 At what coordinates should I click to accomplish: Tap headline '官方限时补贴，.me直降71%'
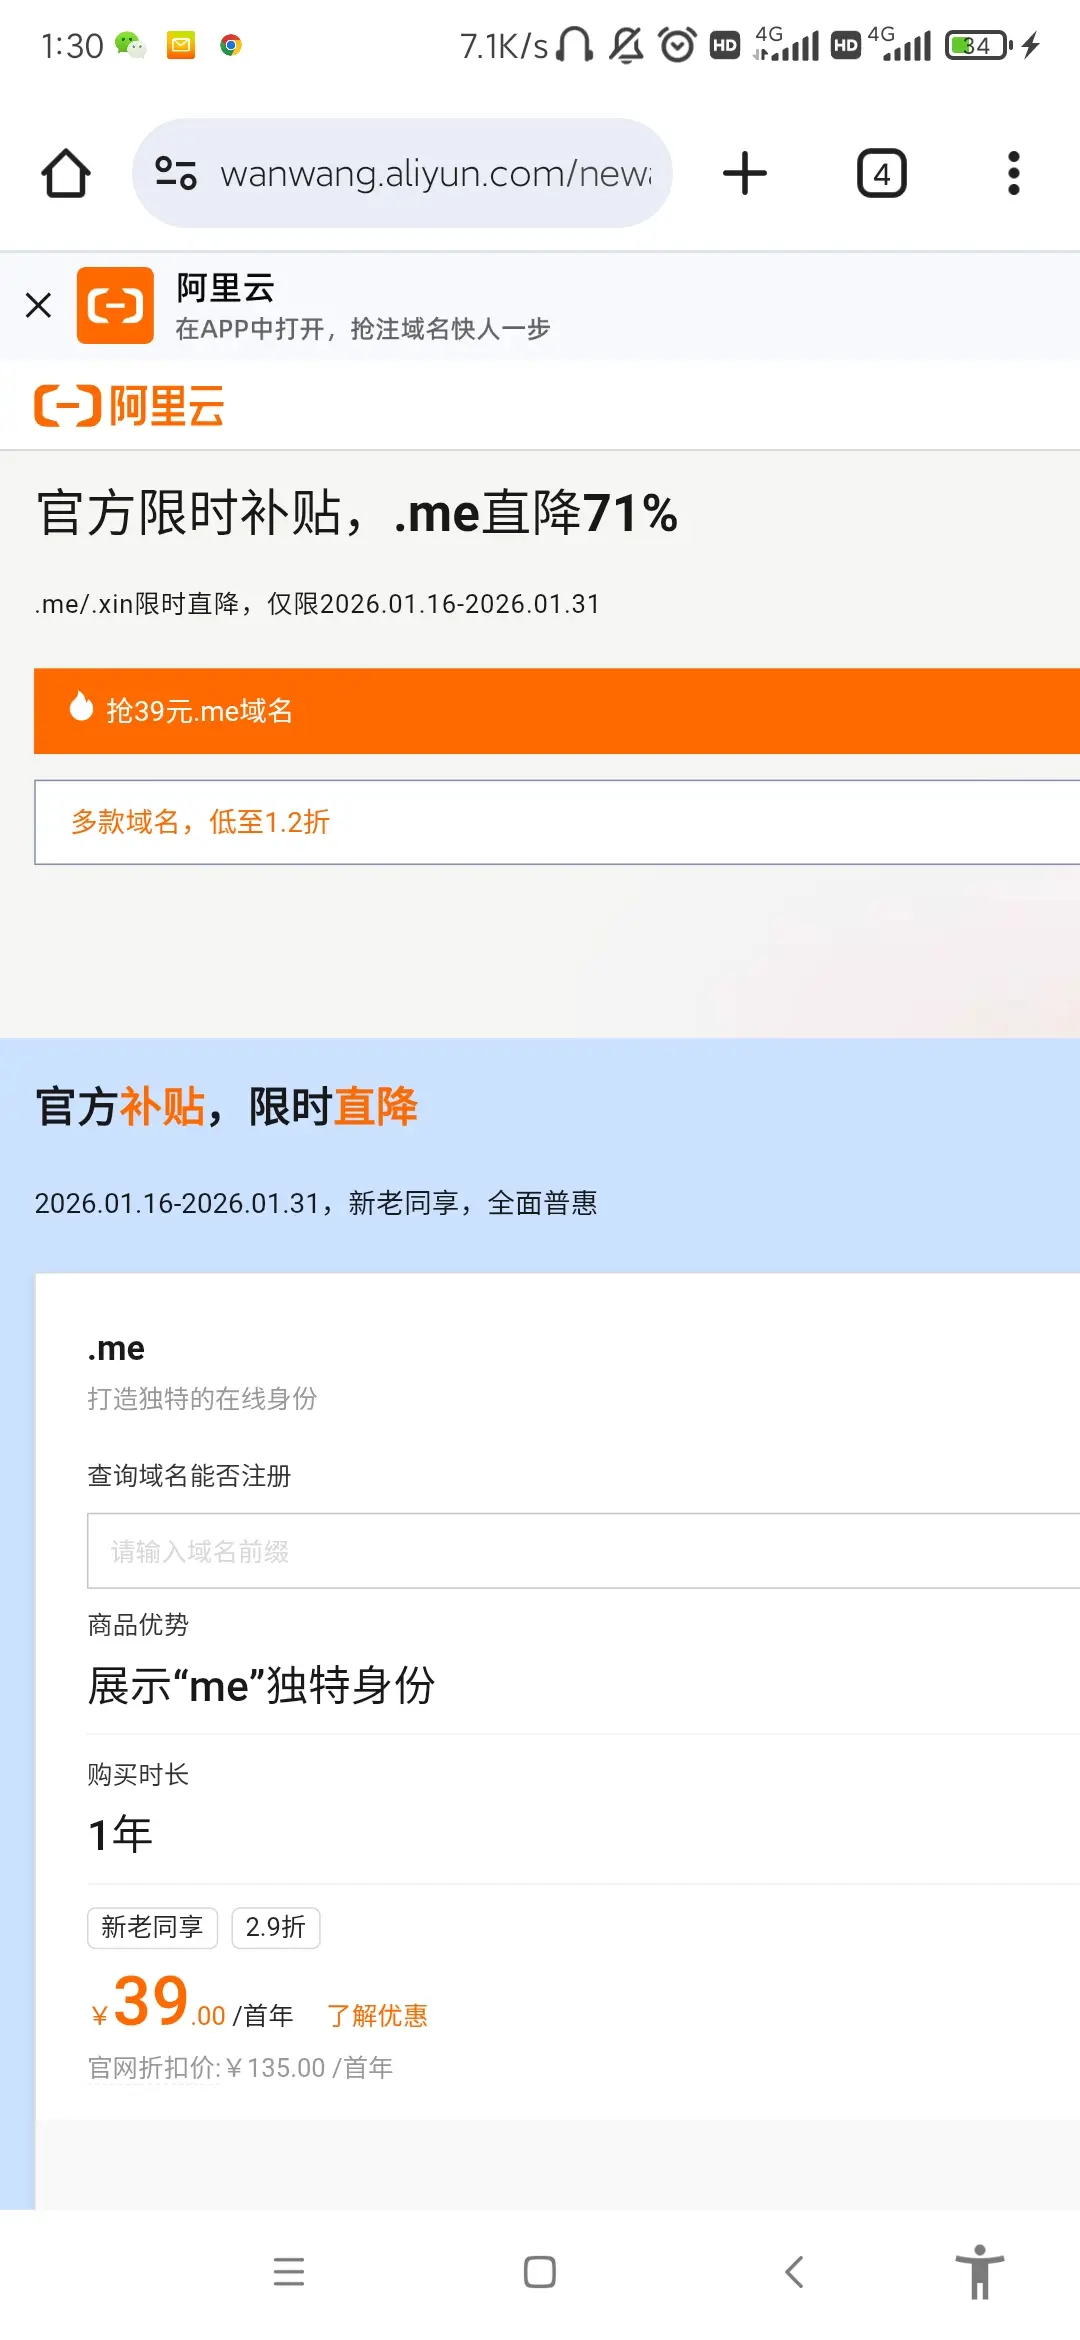[x=357, y=513]
